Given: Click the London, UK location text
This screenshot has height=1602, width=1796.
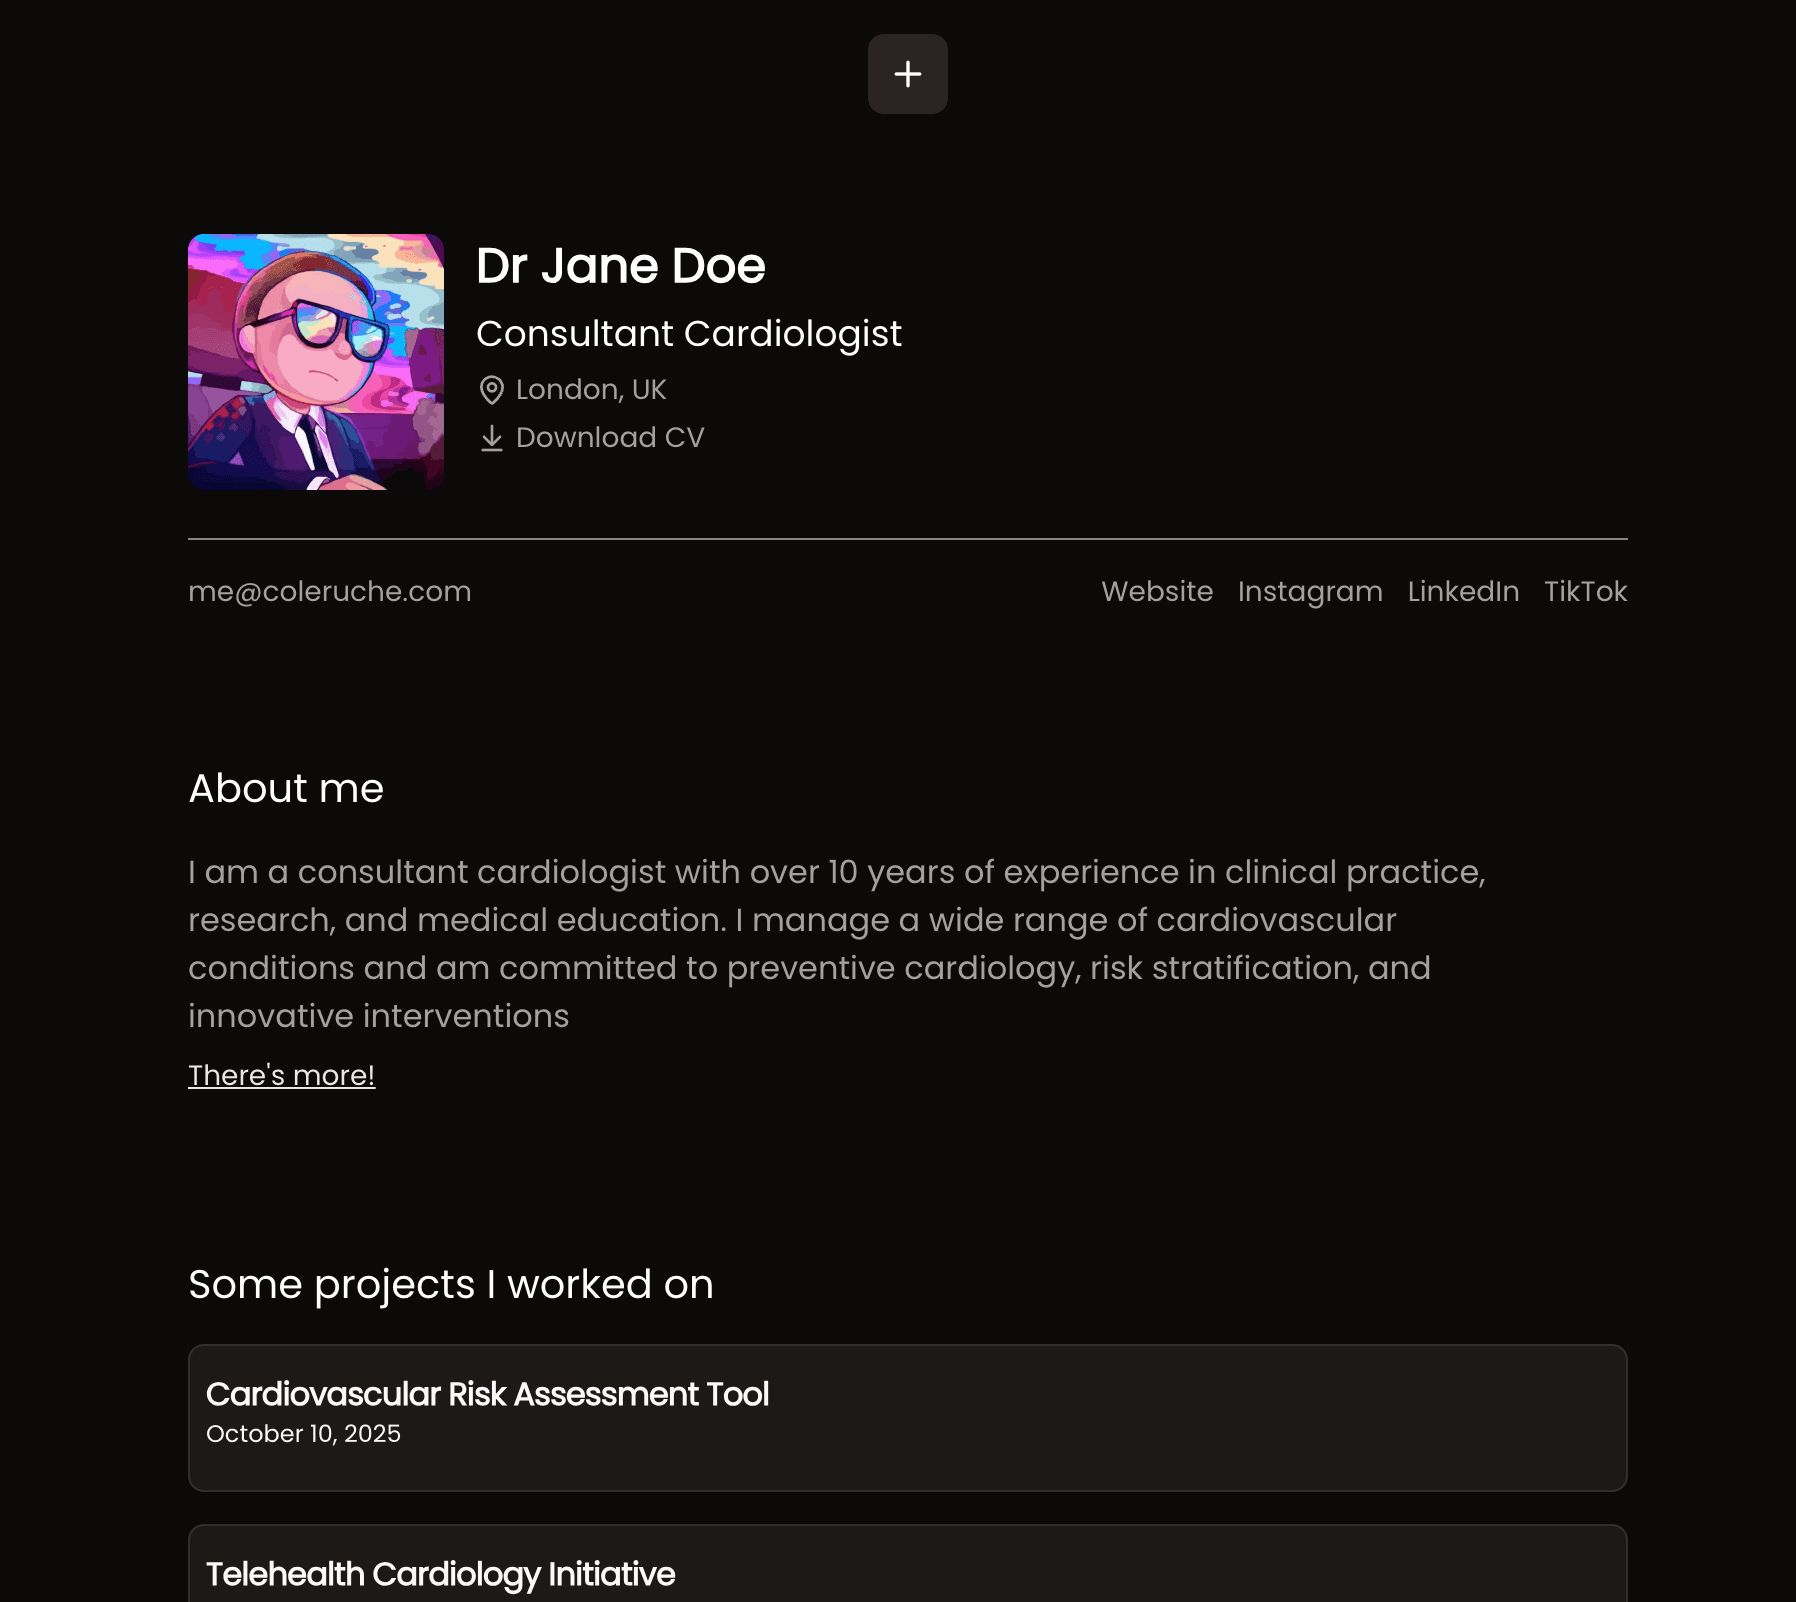Looking at the screenshot, I should click(x=590, y=390).
